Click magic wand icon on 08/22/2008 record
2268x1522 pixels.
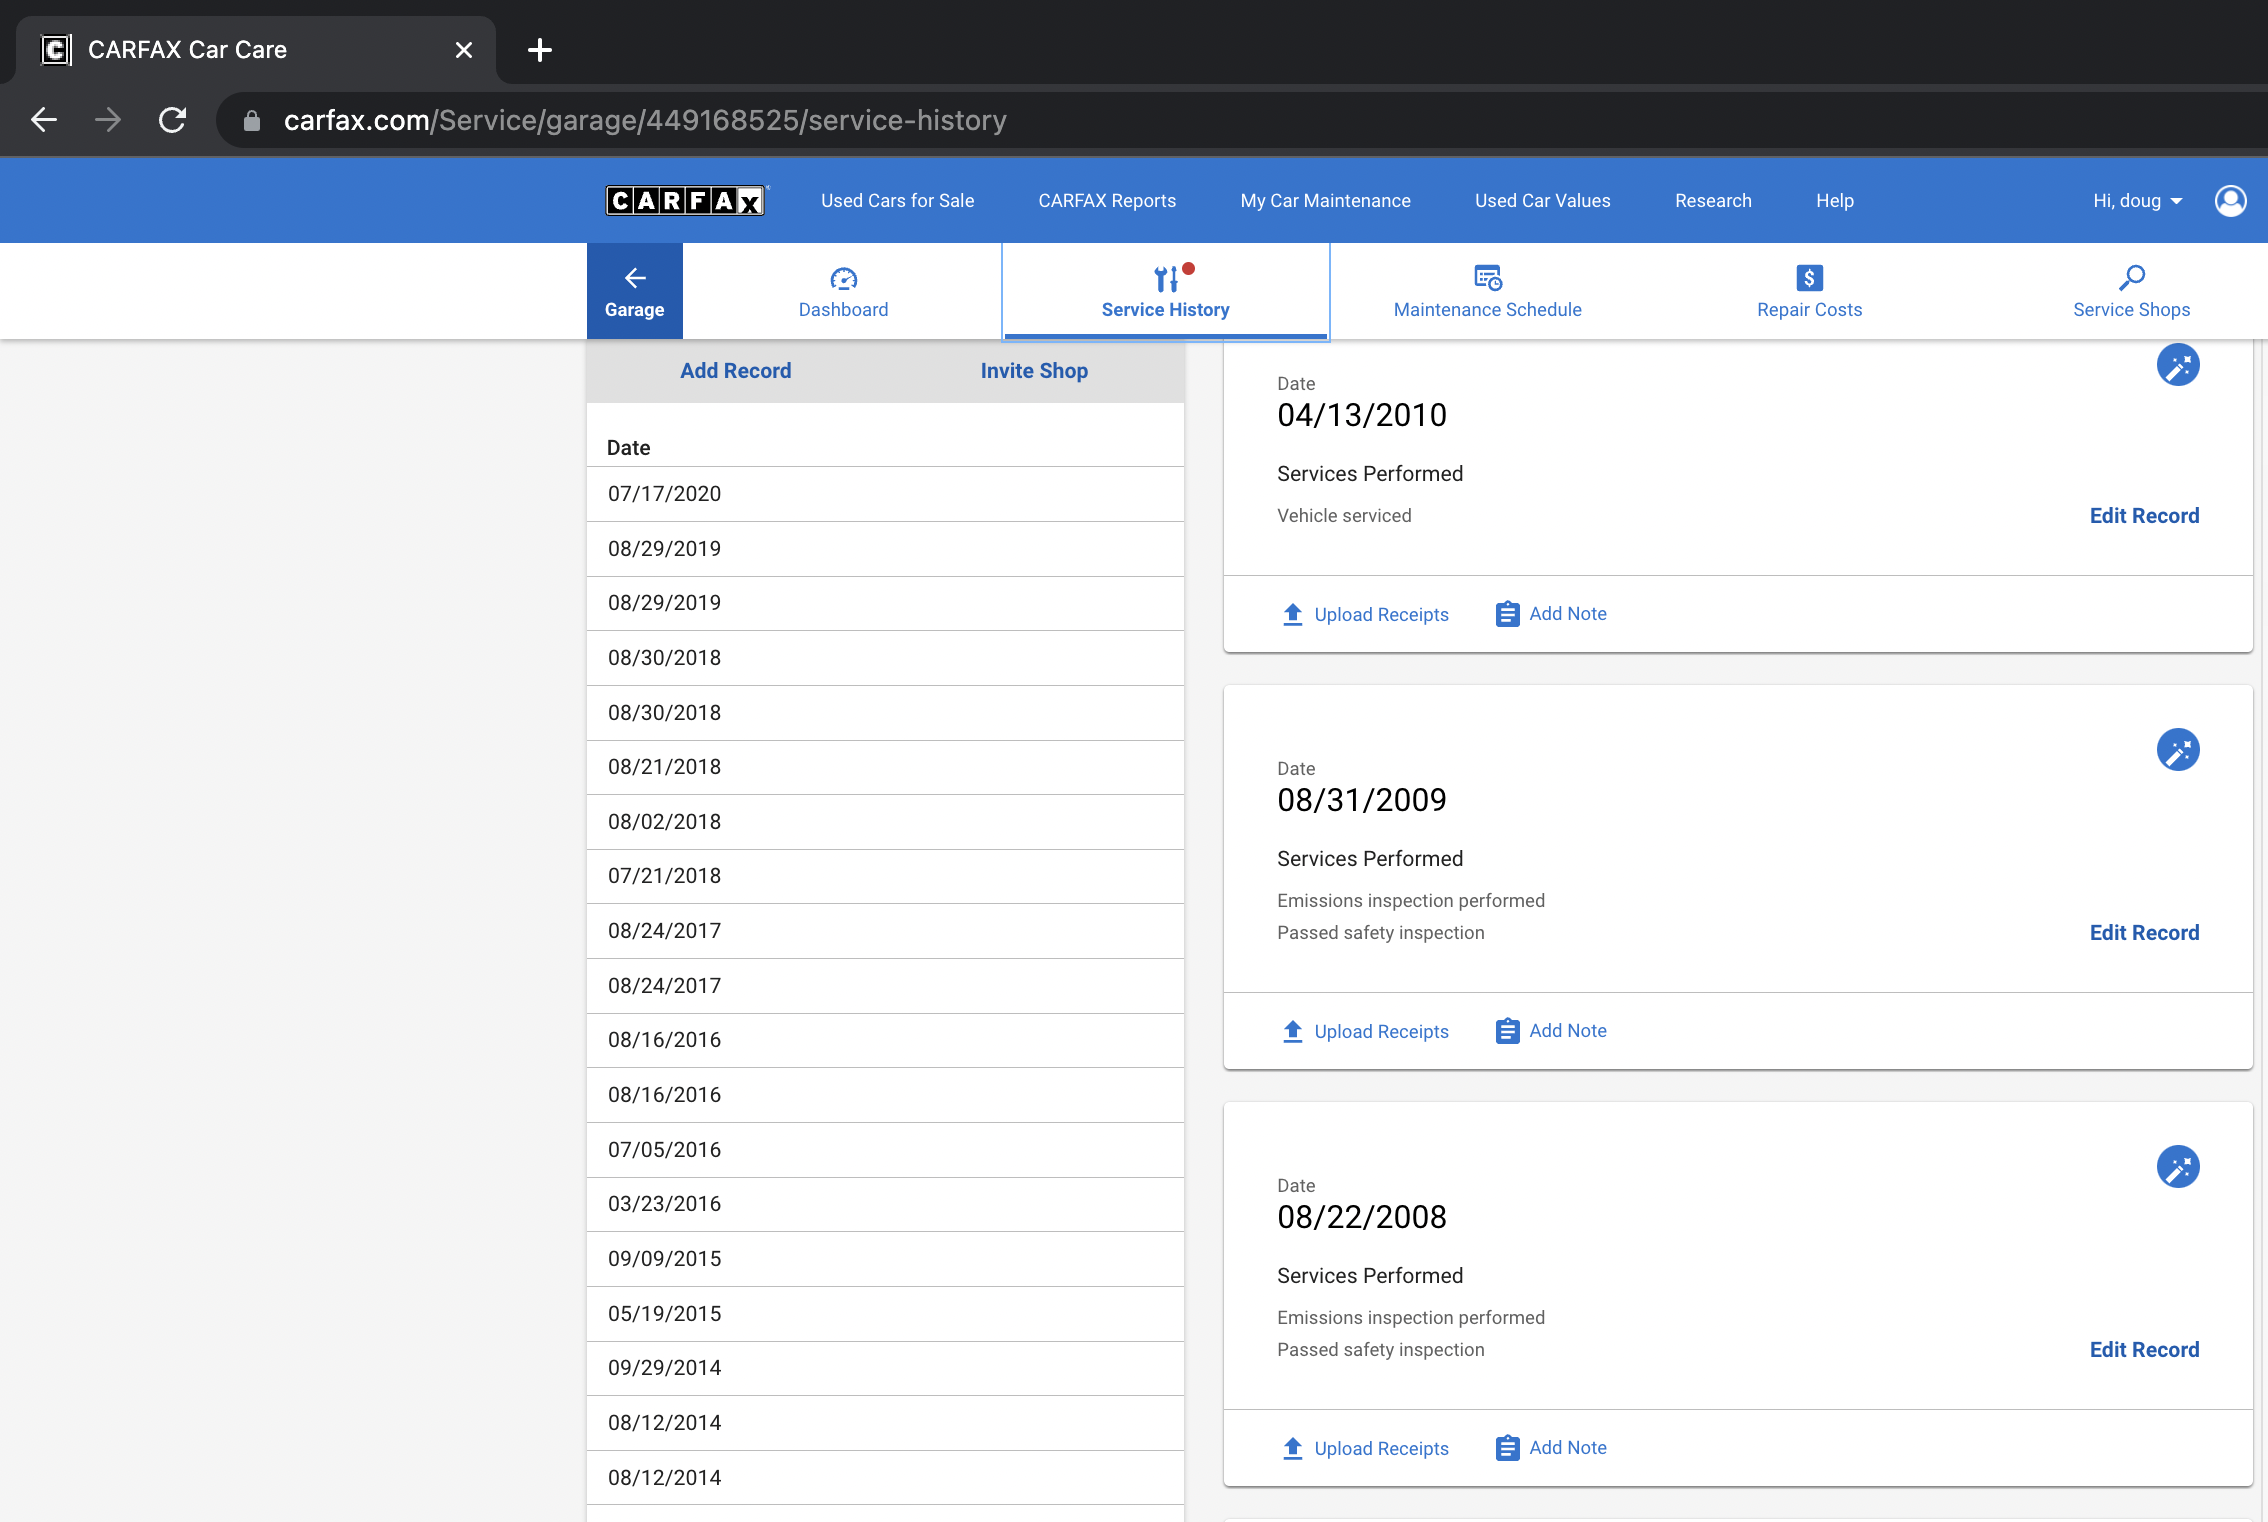coord(2178,1167)
